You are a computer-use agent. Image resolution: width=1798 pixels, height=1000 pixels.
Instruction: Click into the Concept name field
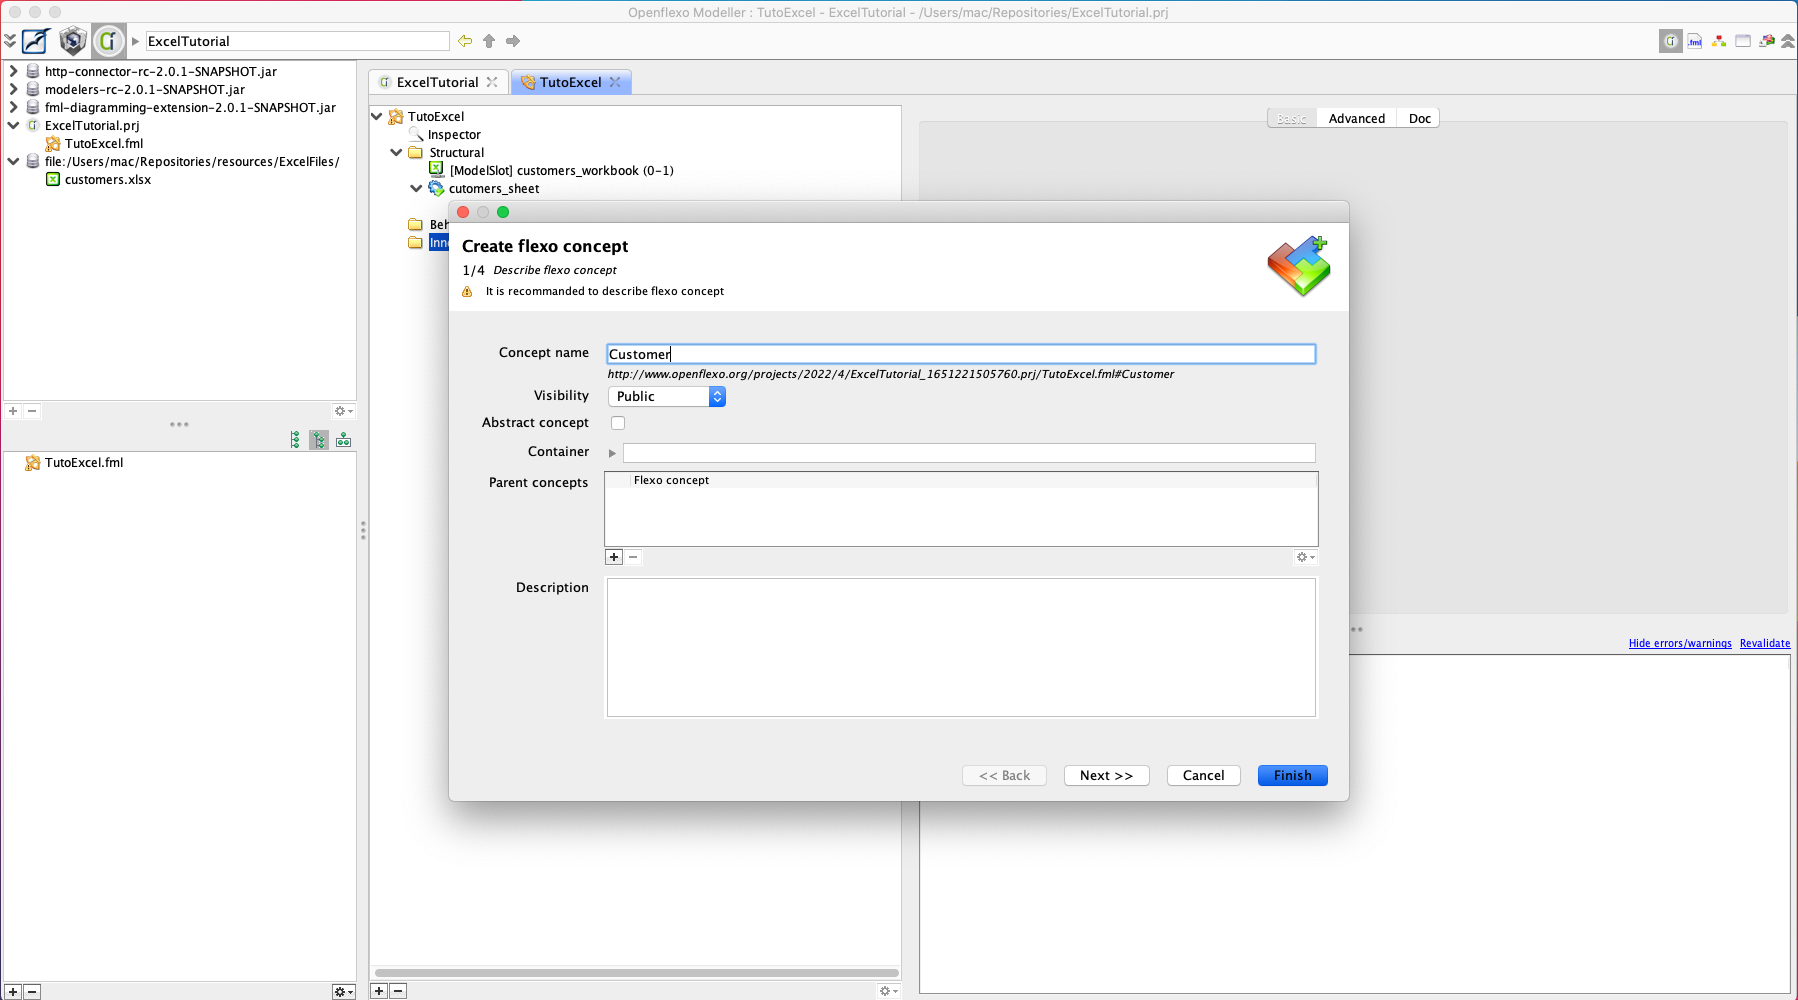coord(961,354)
